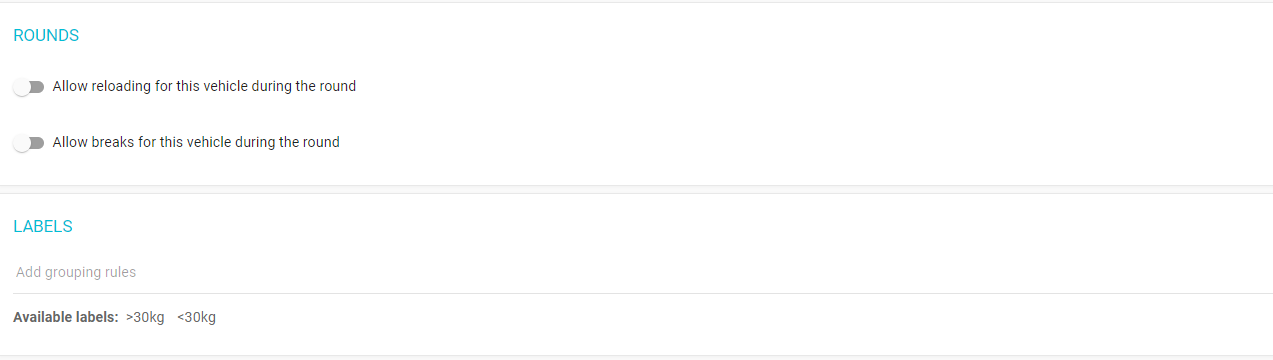Click the gray track of breaks switch

click(x=38, y=143)
